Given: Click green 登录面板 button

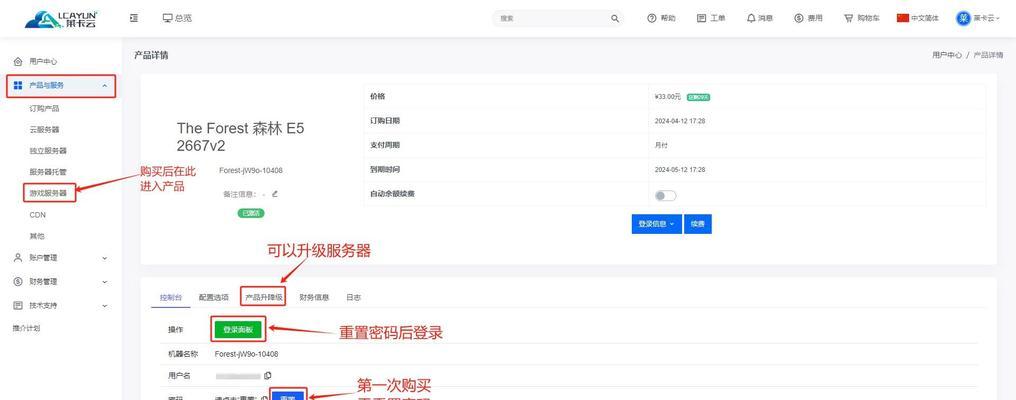Looking at the screenshot, I should click(x=238, y=330).
